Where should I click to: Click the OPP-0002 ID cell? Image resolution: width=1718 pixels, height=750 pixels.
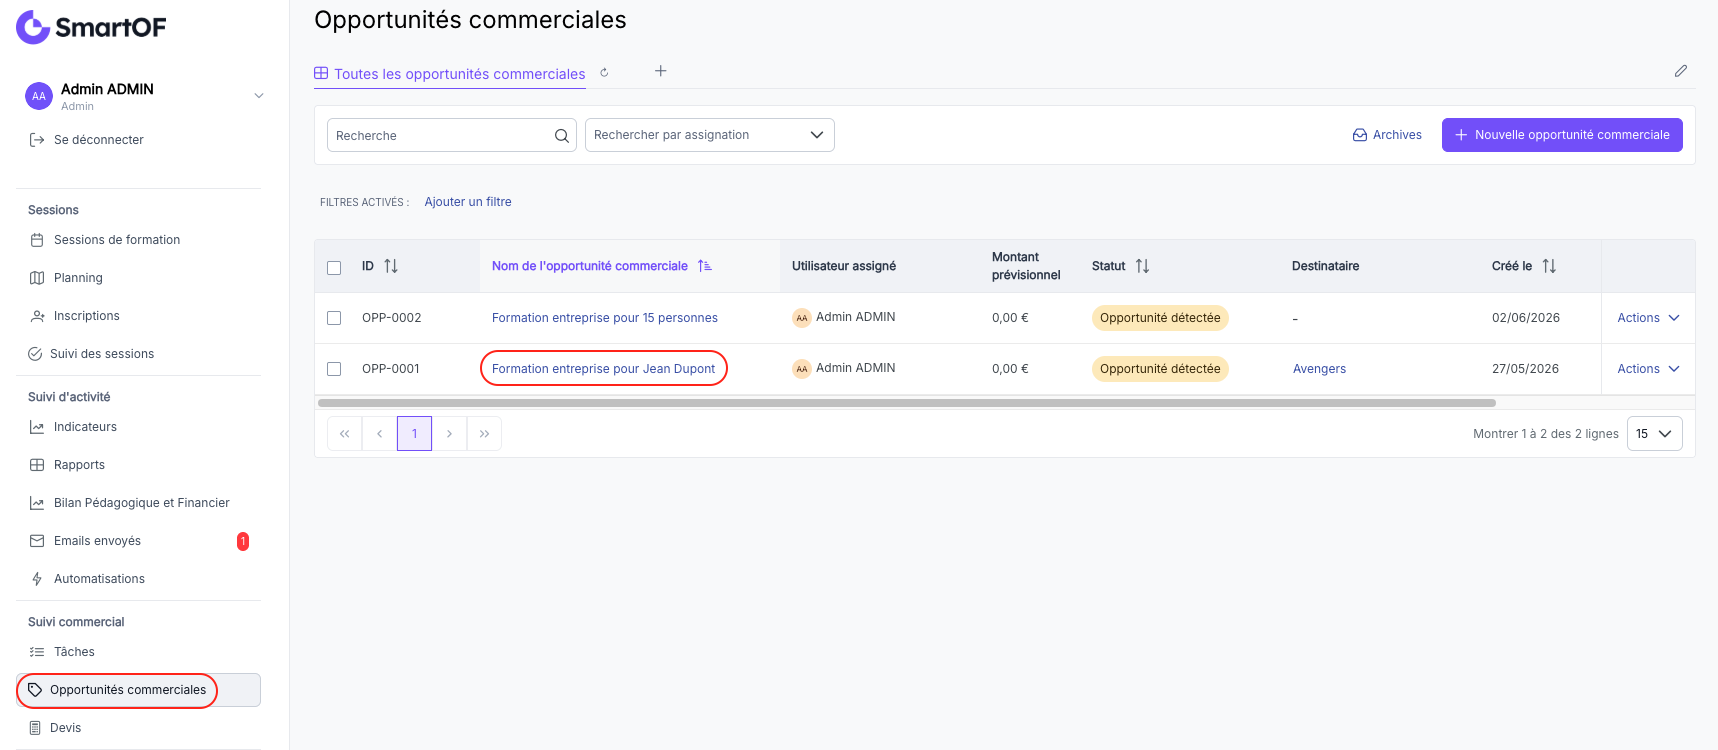point(392,318)
